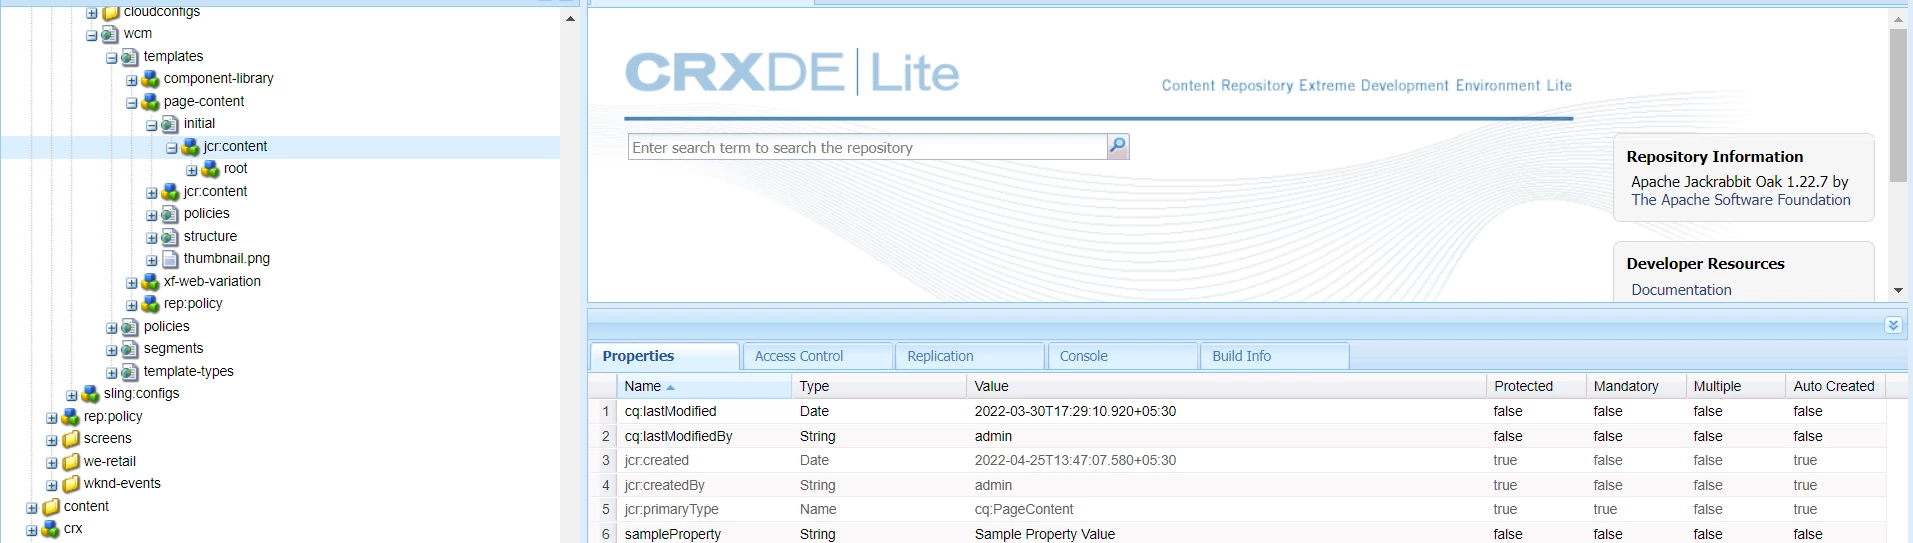Image resolution: width=1913 pixels, height=543 pixels.
Task: Click the root node icon
Action: 210,169
